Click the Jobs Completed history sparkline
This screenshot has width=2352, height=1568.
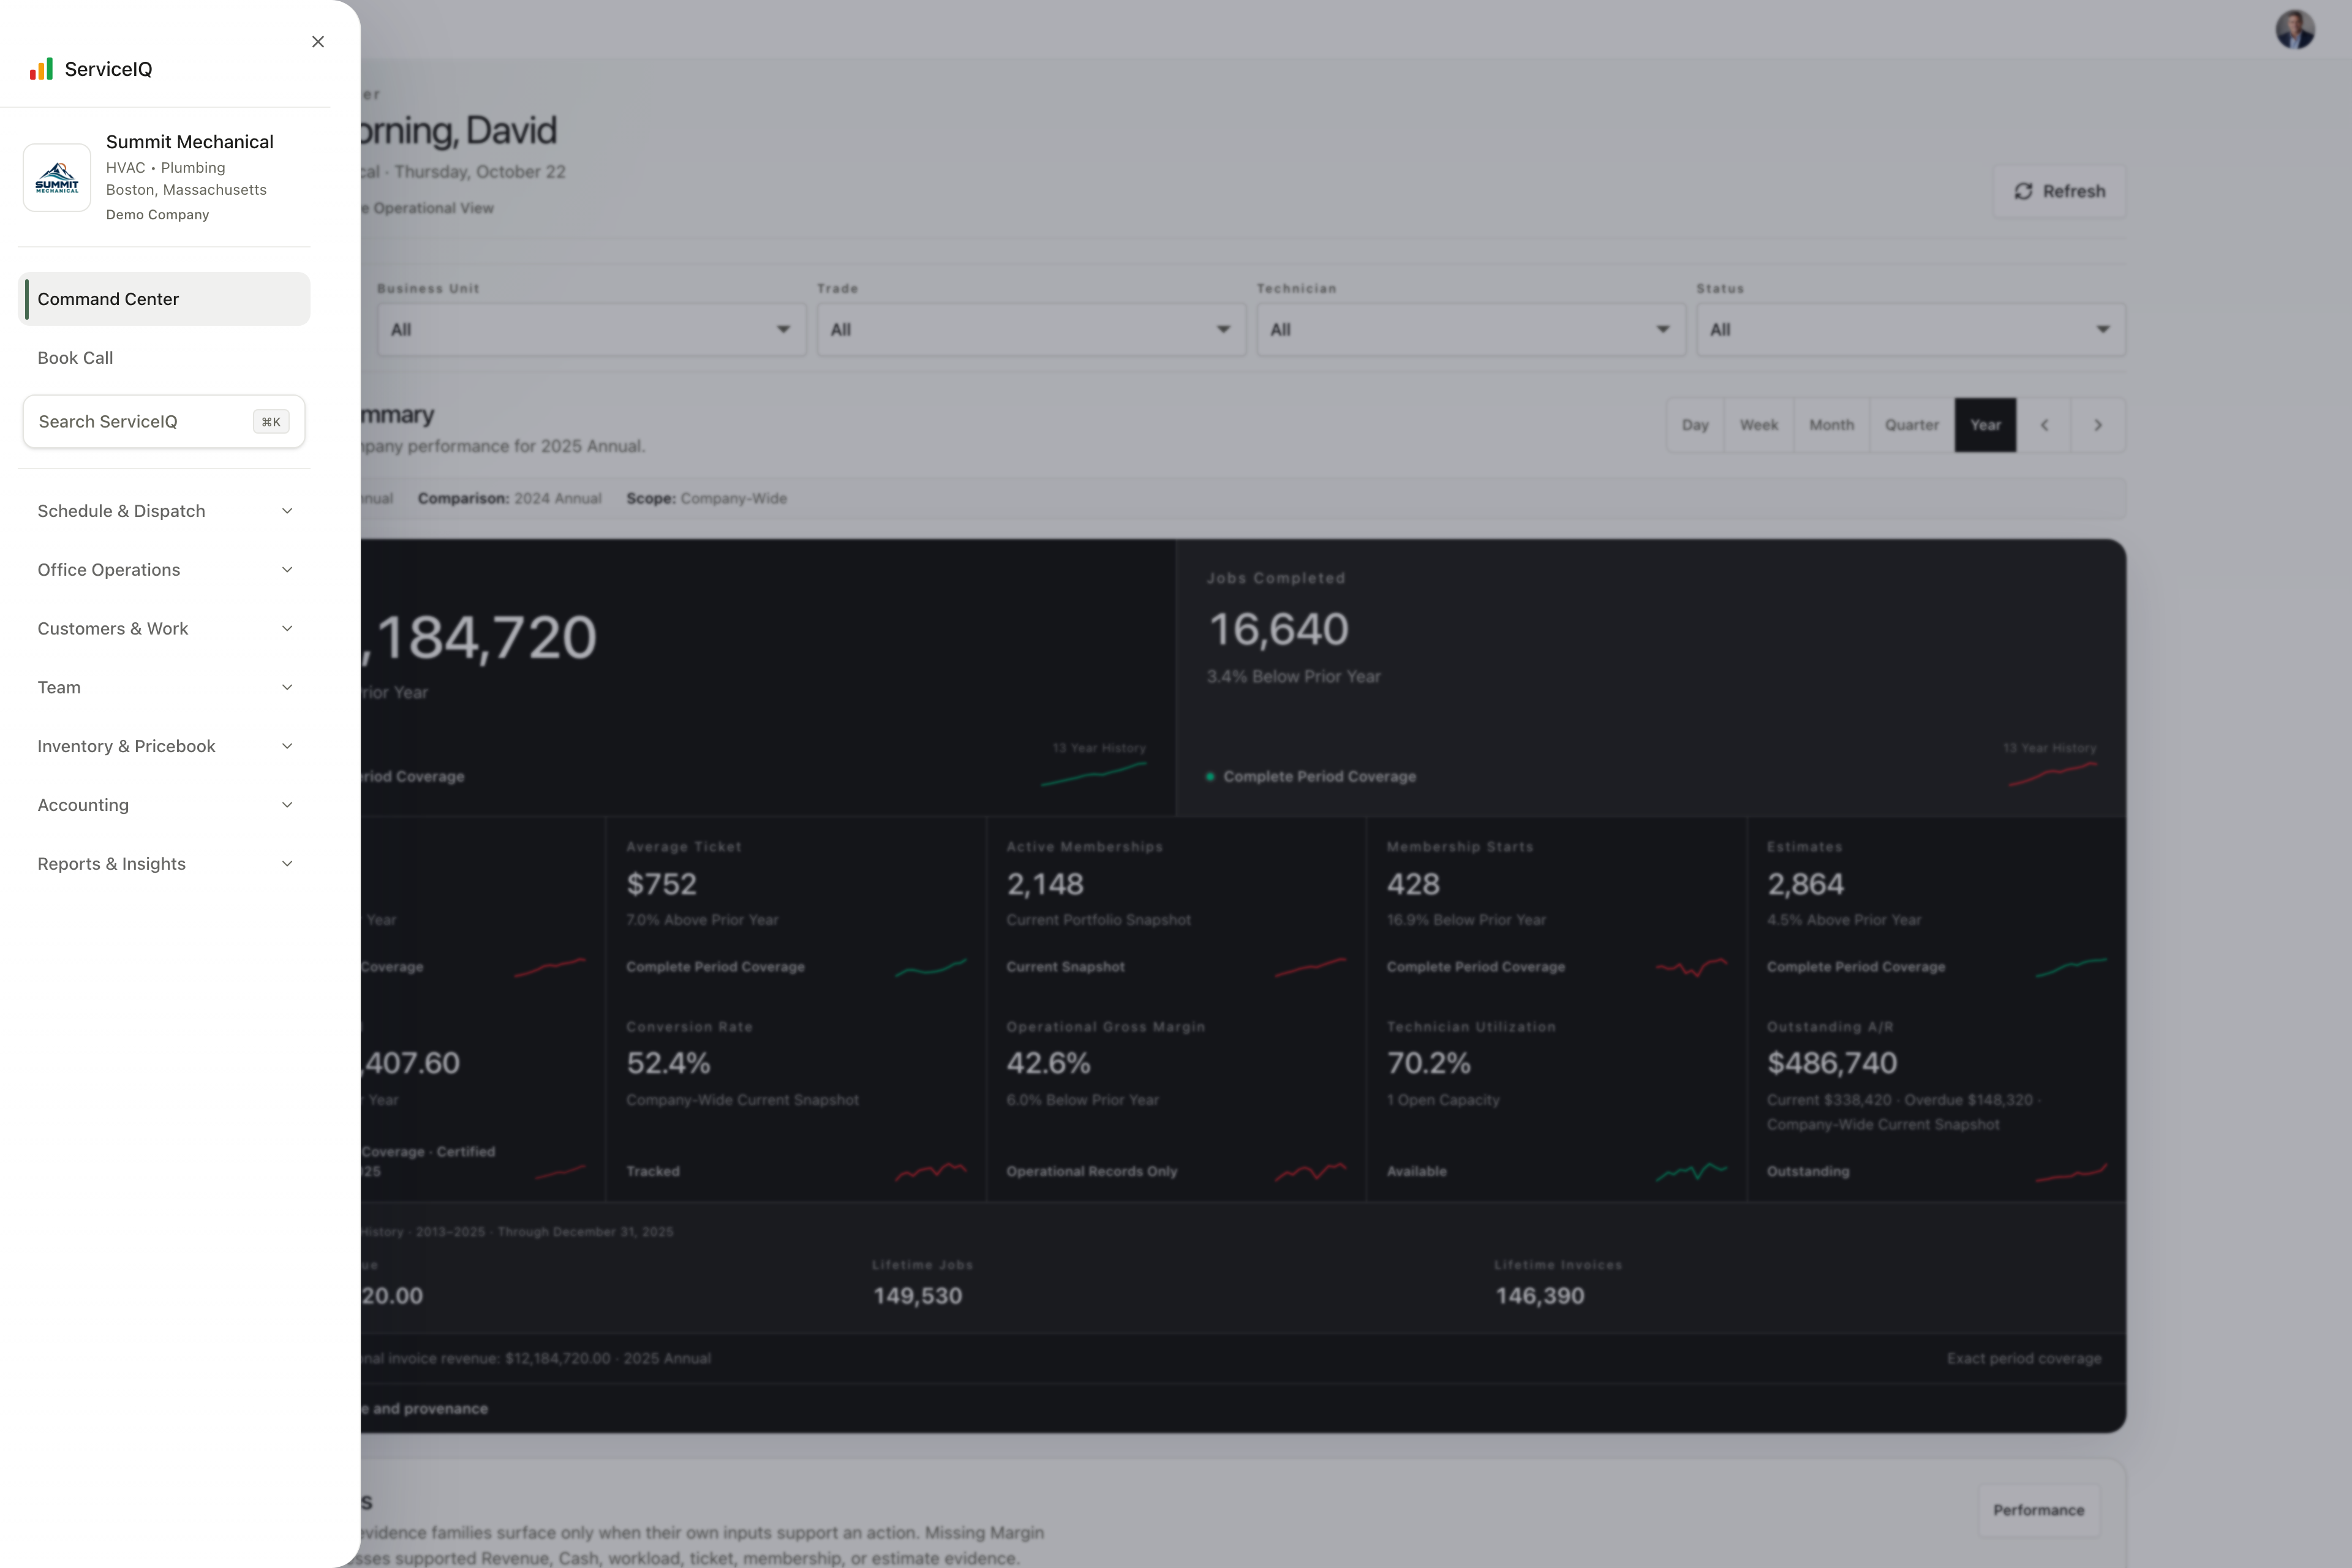click(2052, 773)
